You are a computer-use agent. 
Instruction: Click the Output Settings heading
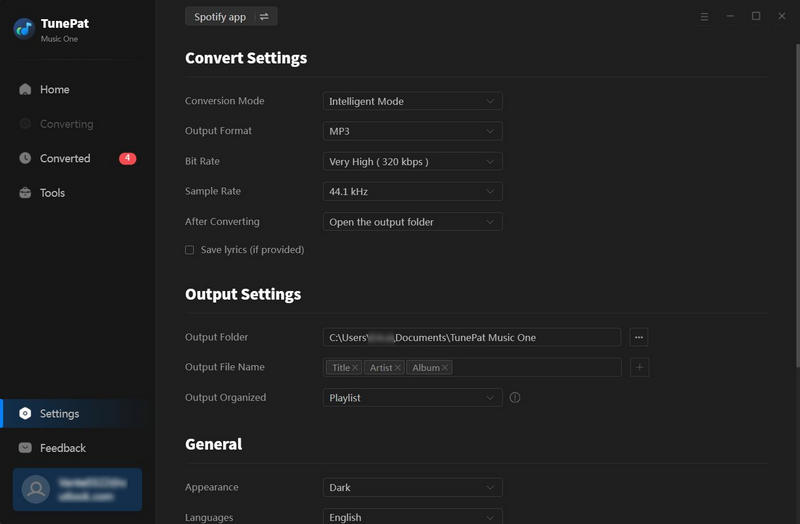point(243,294)
